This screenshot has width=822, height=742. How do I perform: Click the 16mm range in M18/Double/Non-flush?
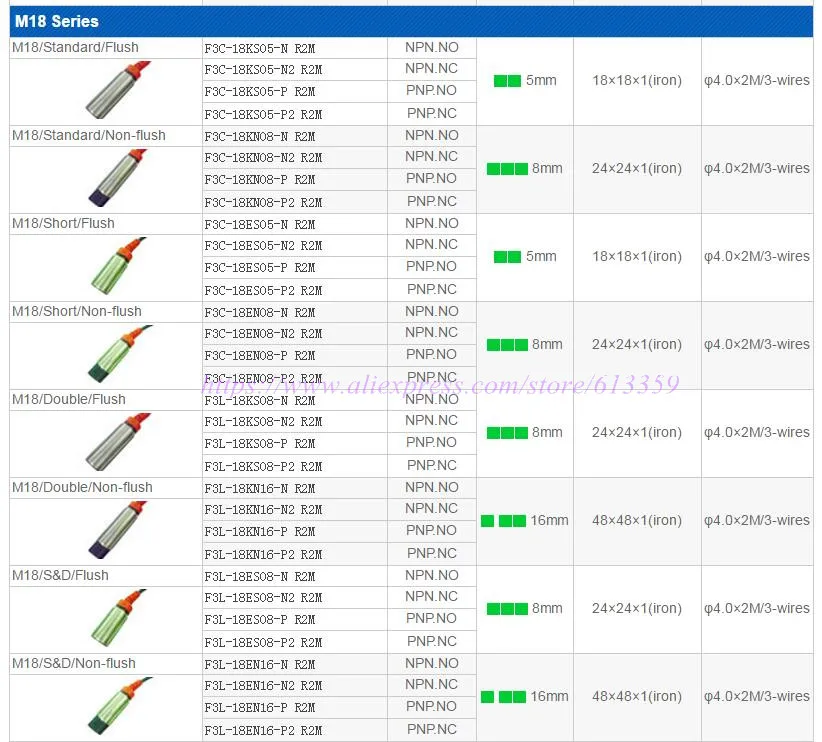[525, 521]
